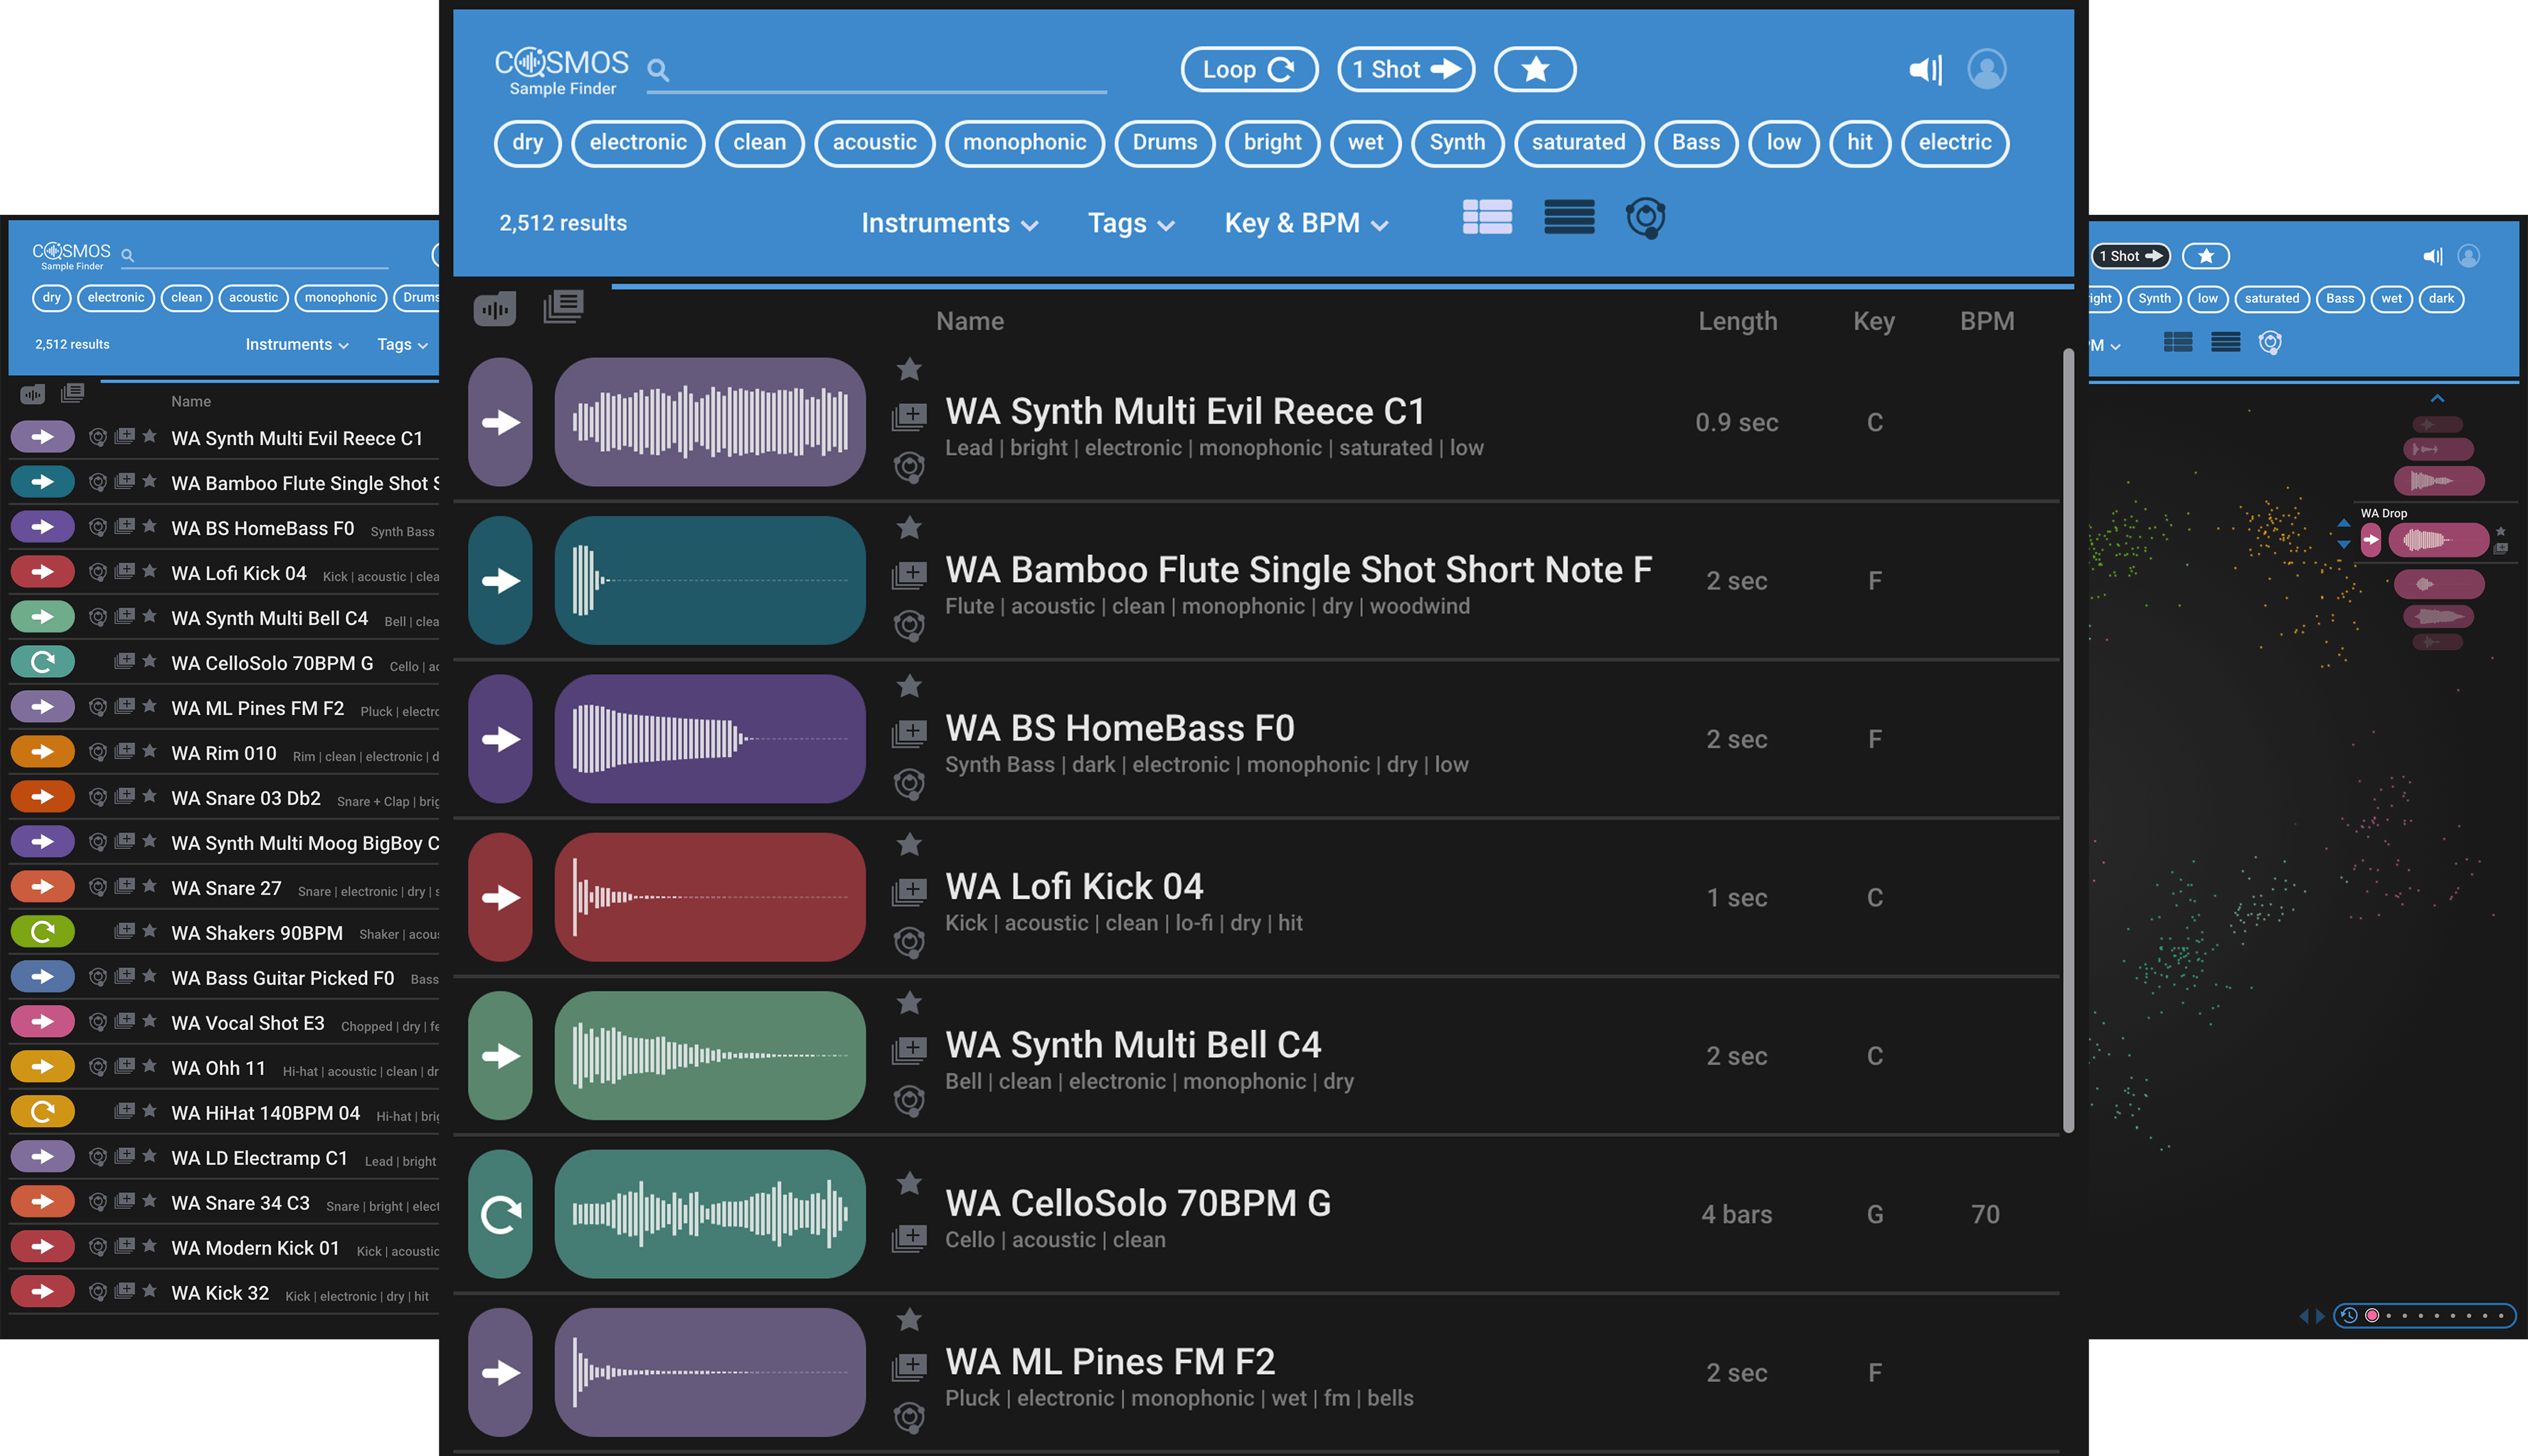Remove the saturated filter tag
Screen dimensions: 2528x1456
(x=1578, y=143)
